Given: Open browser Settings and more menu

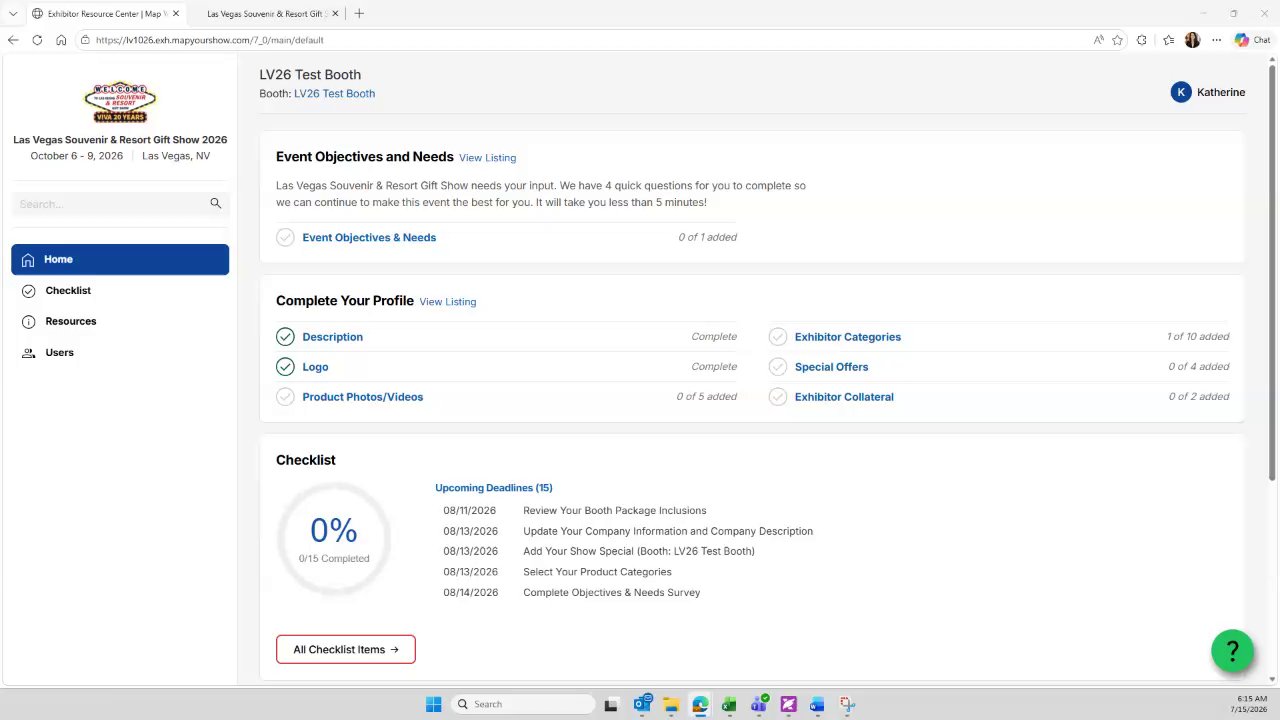Looking at the screenshot, I should pyautogui.click(x=1216, y=40).
